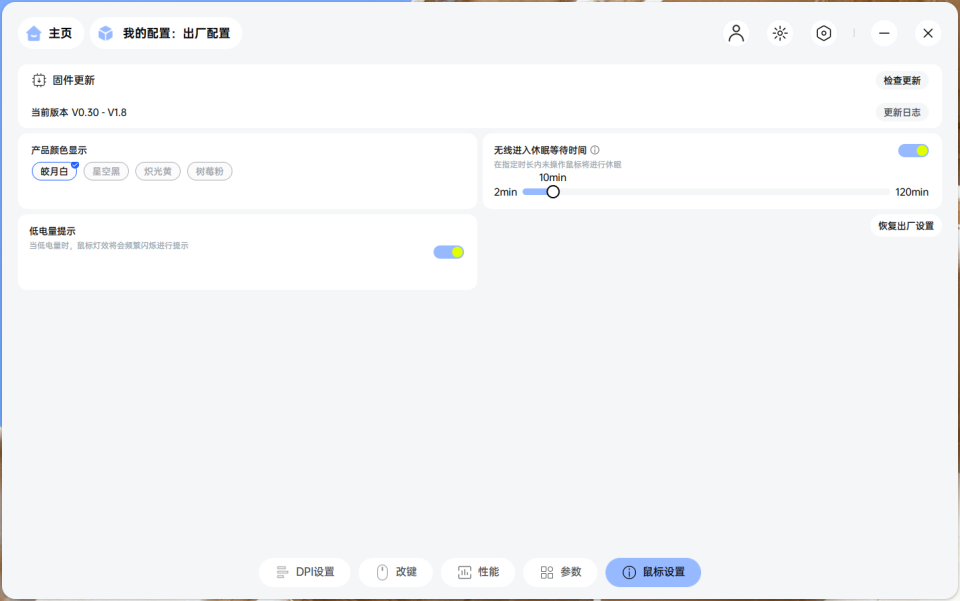Click the info icon beside 无线进入休眠等待时间

[x=593, y=148]
